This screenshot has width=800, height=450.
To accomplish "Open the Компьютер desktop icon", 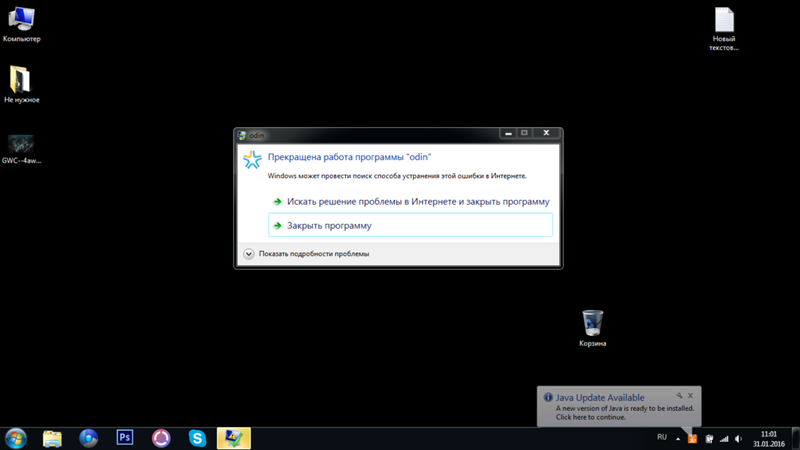I will [x=21, y=24].
